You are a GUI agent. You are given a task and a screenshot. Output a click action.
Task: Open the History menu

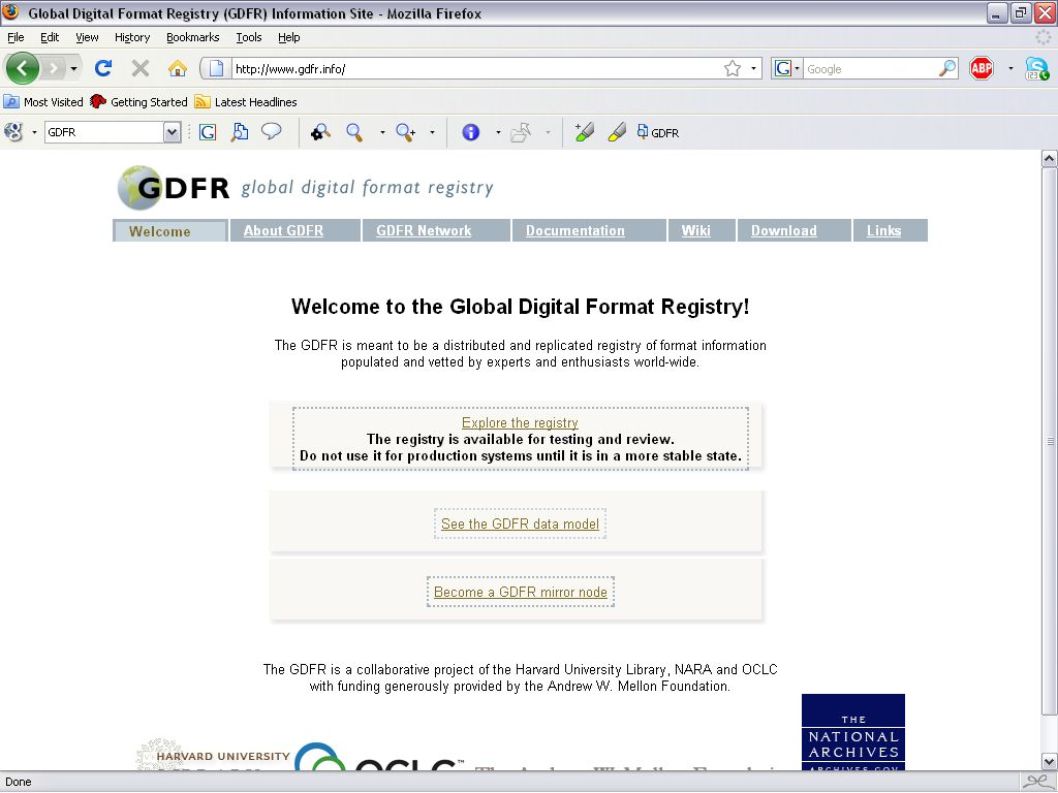(132, 37)
